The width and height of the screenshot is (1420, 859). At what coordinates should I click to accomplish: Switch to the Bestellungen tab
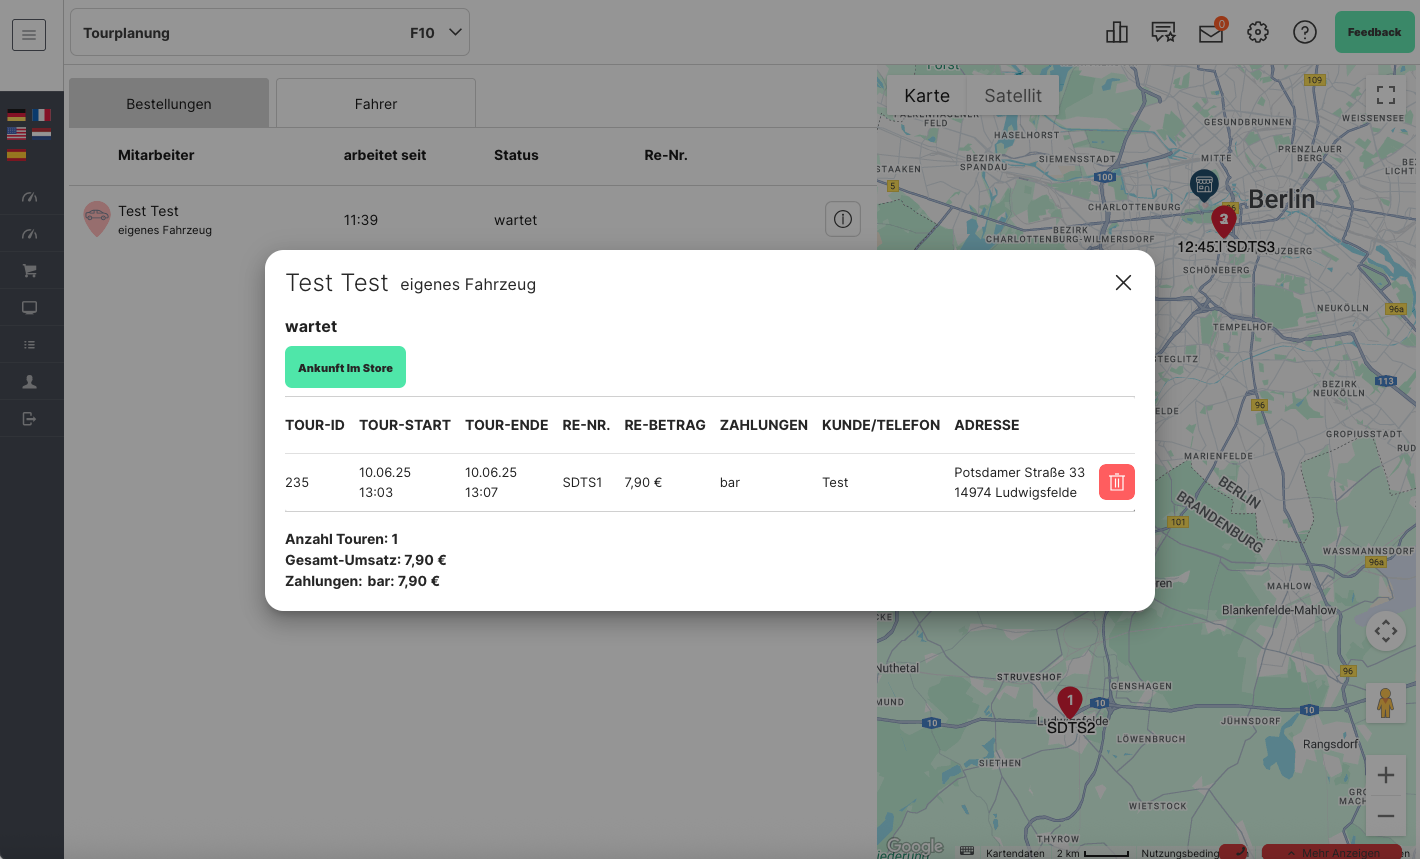169,104
